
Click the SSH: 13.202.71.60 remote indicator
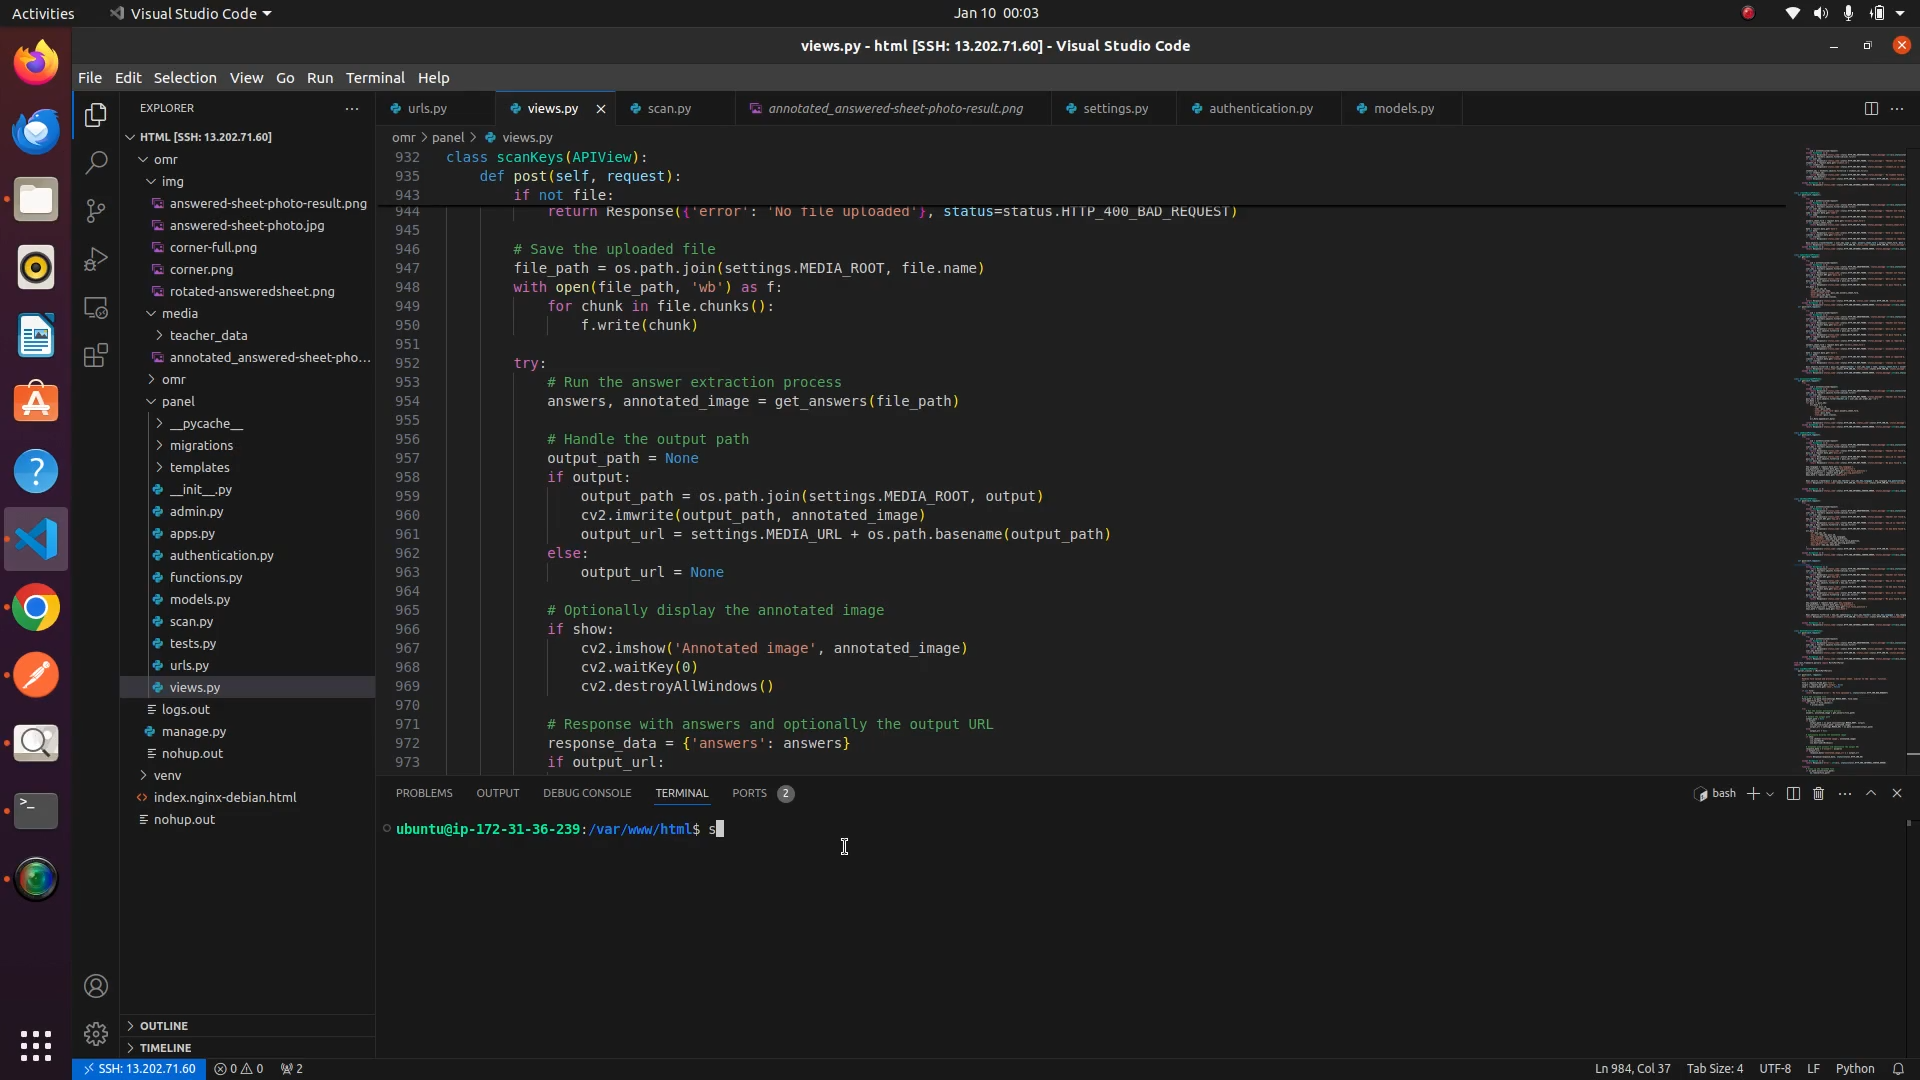coord(139,1069)
